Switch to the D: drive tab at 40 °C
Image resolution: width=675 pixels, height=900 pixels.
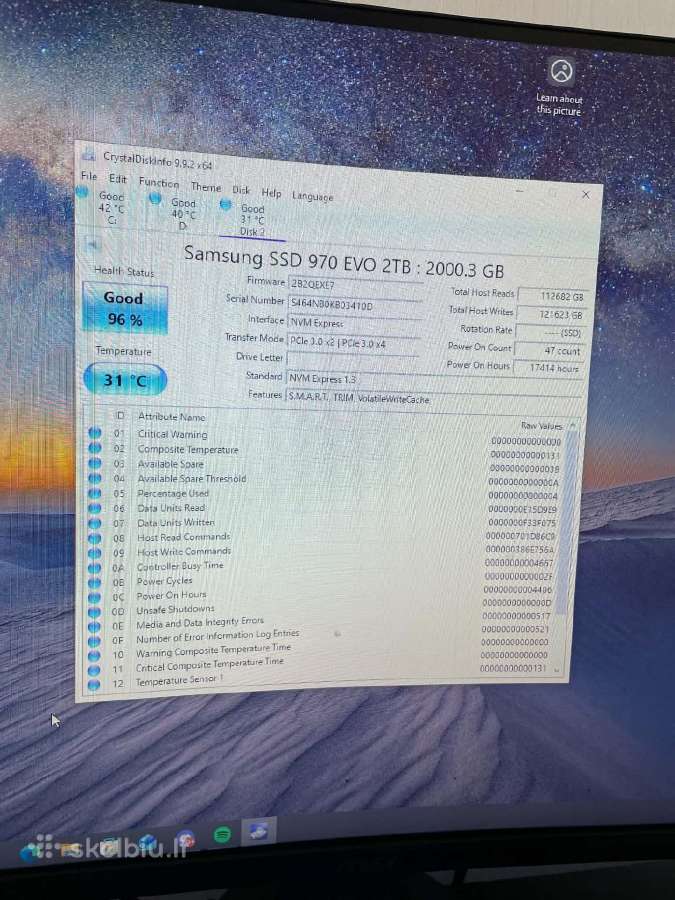(175, 212)
